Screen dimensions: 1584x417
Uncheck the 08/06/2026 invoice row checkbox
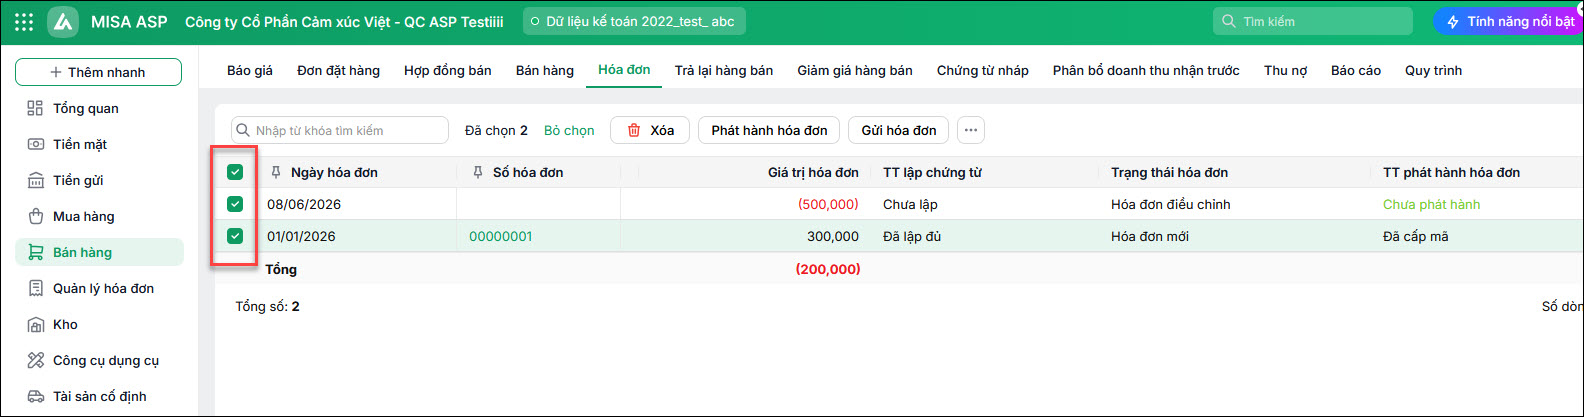pyautogui.click(x=235, y=204)
